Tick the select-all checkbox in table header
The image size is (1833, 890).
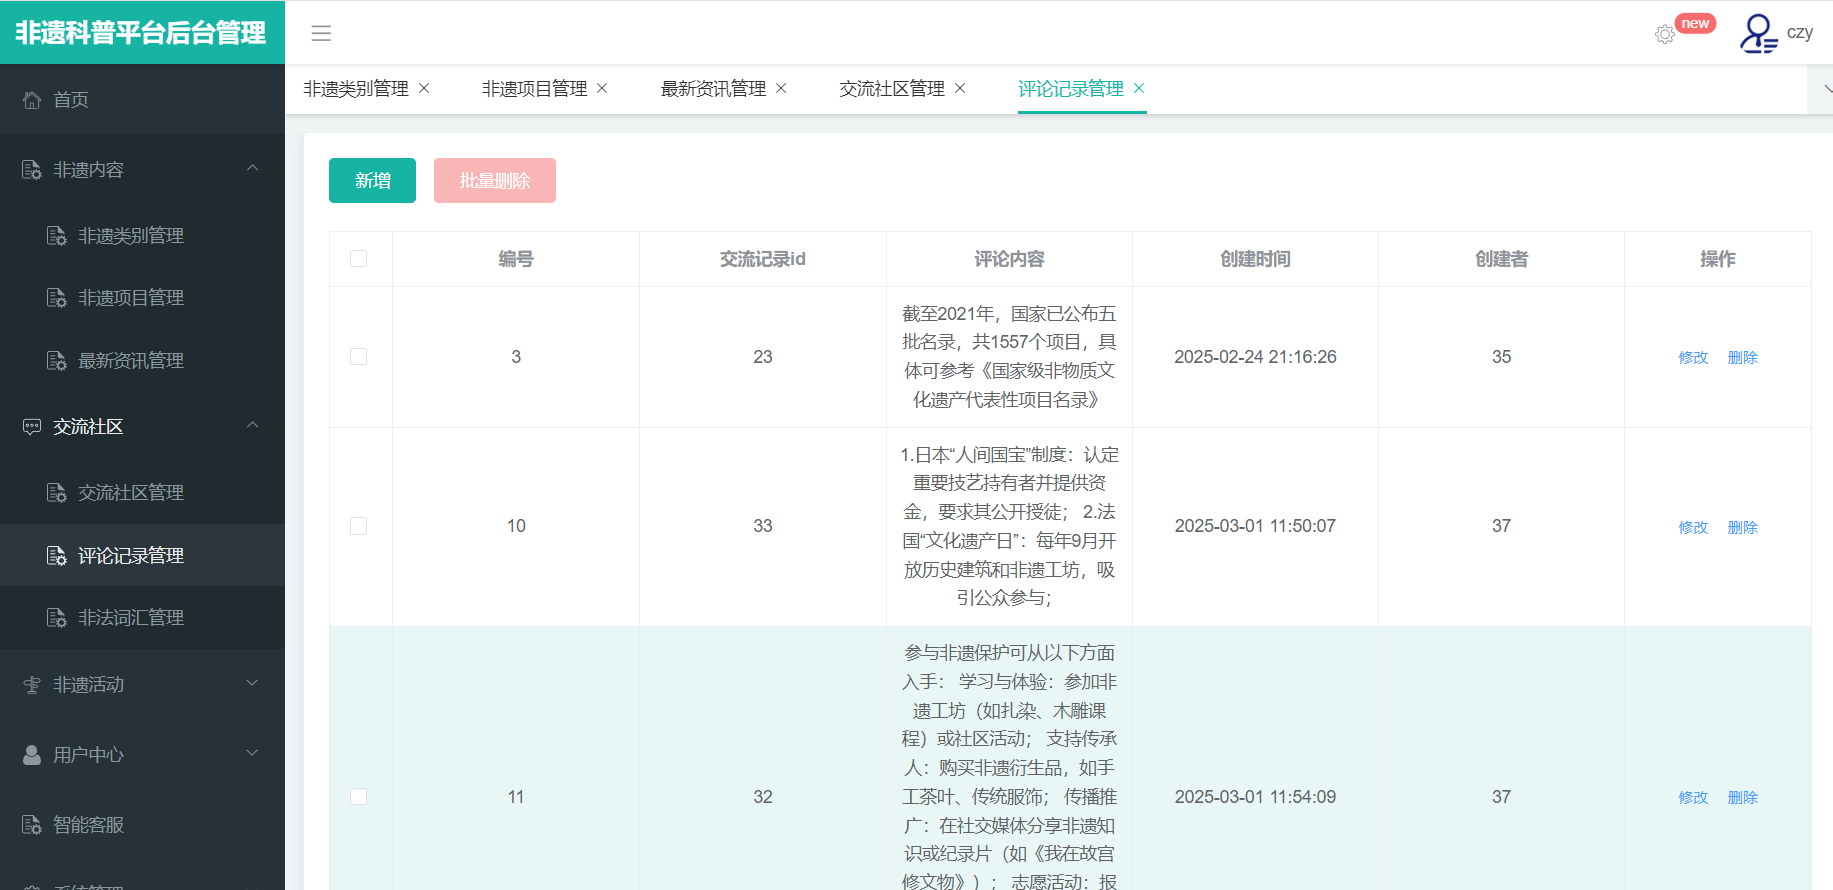[x=359, y=259]
